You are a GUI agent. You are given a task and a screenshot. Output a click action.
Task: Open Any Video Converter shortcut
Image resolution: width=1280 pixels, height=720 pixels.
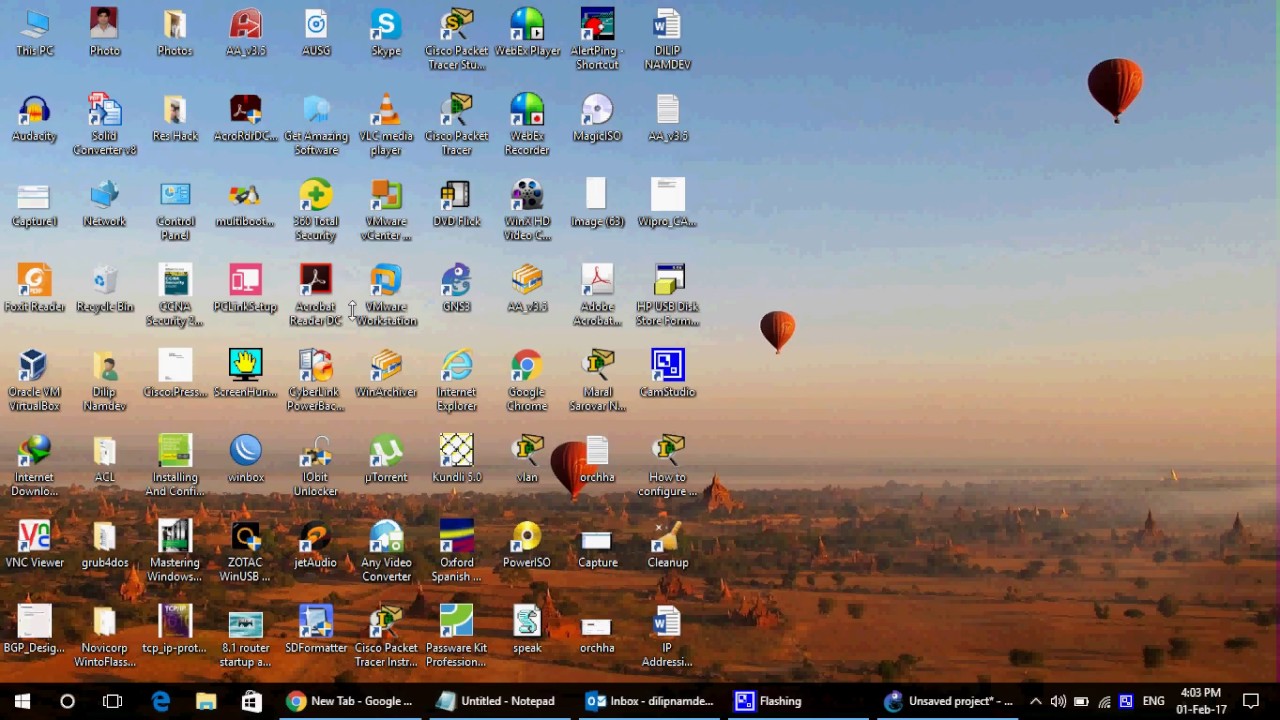tap(386, 551)
